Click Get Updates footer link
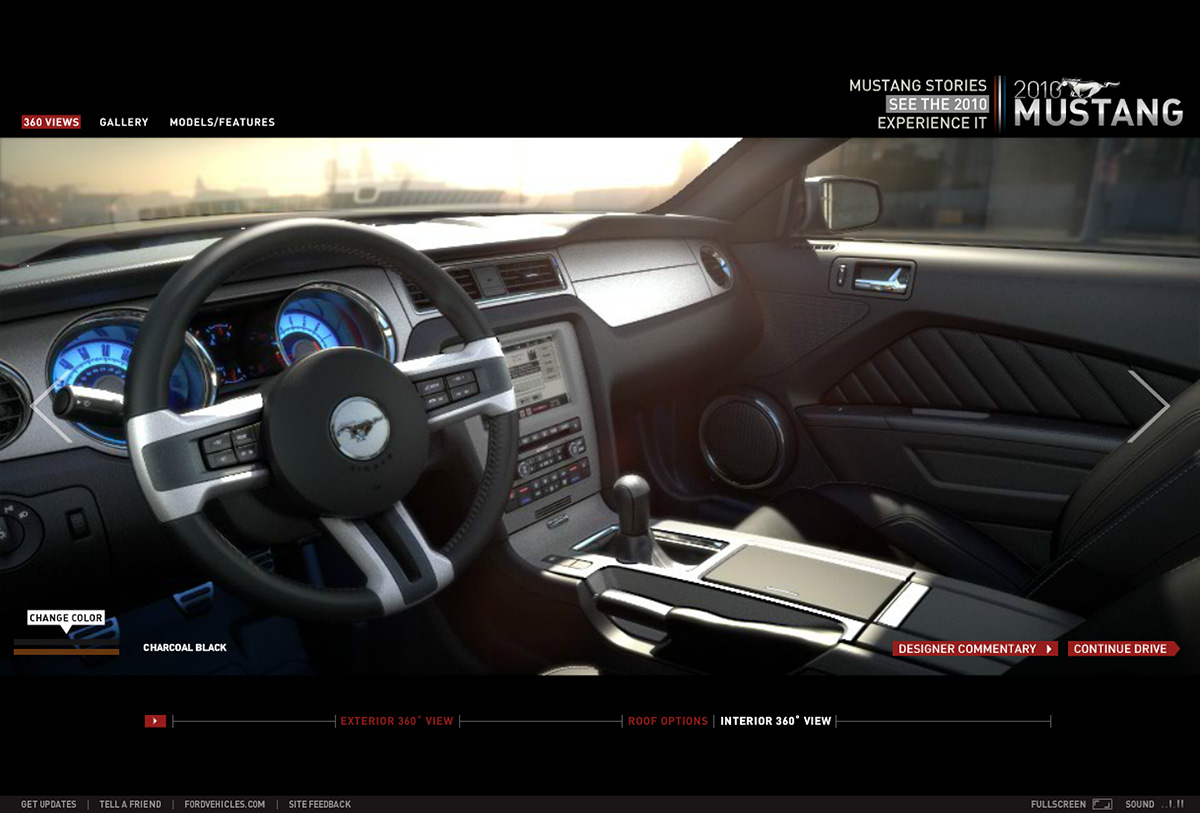This screenshot has height=813, width=1200. [49, 804]
